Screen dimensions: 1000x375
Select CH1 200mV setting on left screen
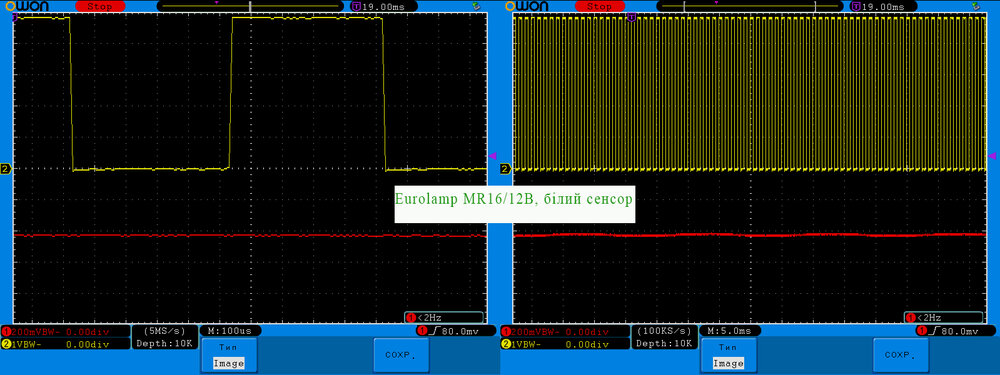click(65, 332)
